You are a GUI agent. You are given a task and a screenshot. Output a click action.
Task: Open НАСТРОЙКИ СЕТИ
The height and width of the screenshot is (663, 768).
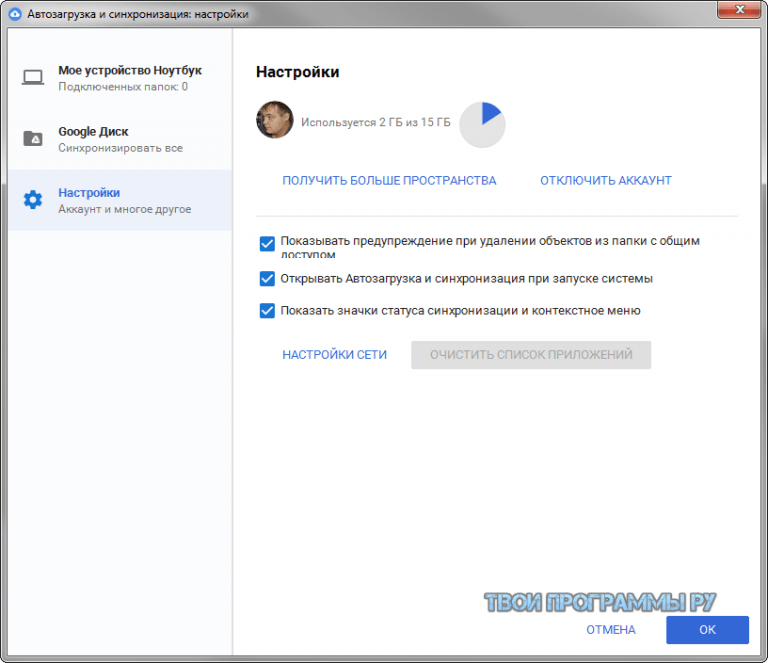[x=334, y=355]
